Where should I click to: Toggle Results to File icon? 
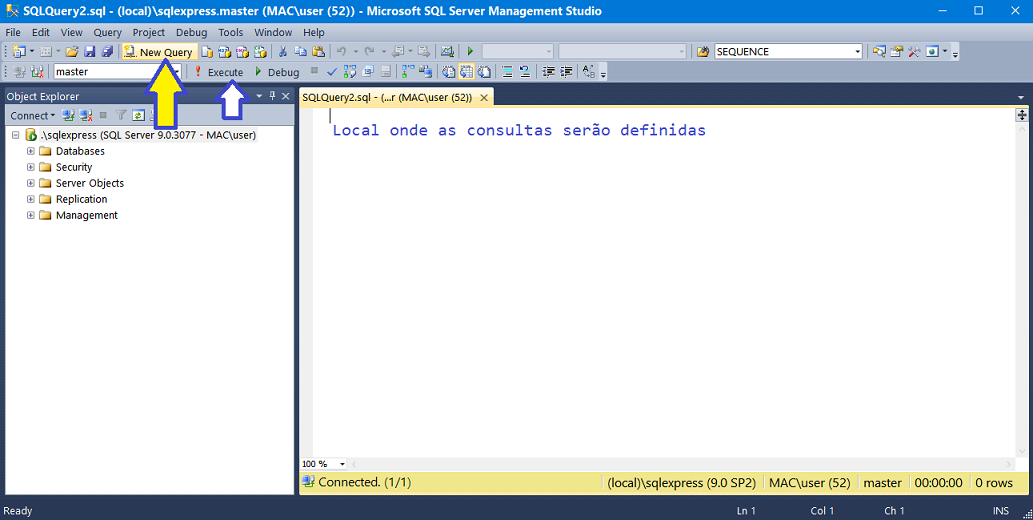click(x=484, y=72)
